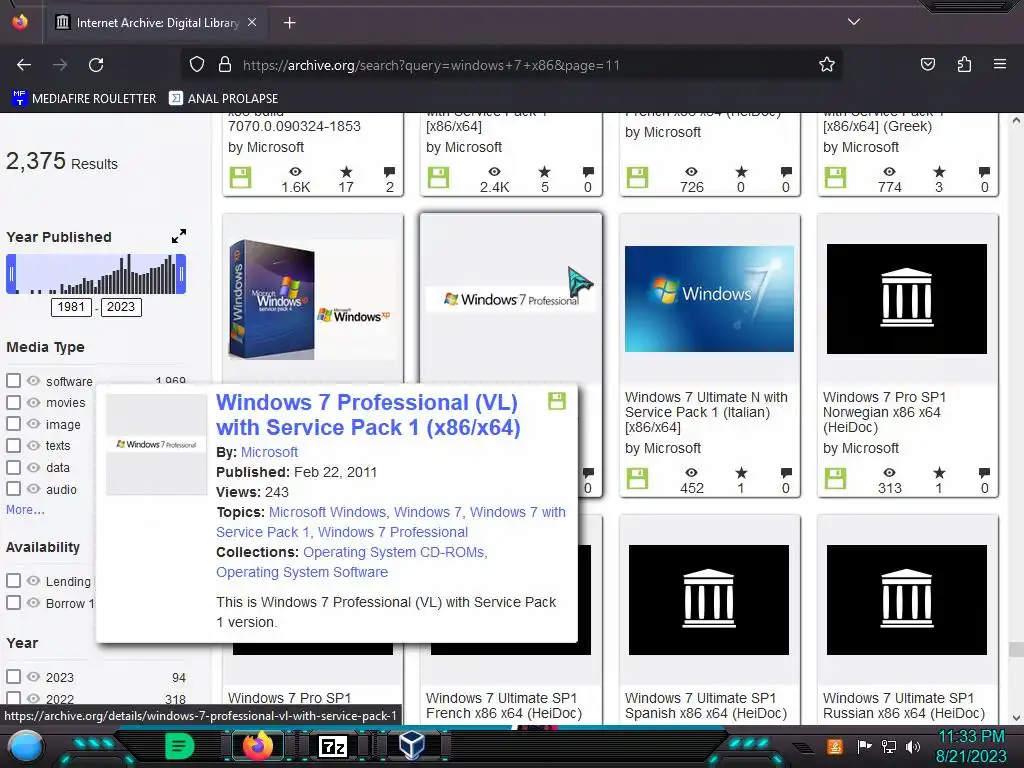1024x768 pixels.
Task: Open the taskbar clock and date
Action: tap(971, 746)
